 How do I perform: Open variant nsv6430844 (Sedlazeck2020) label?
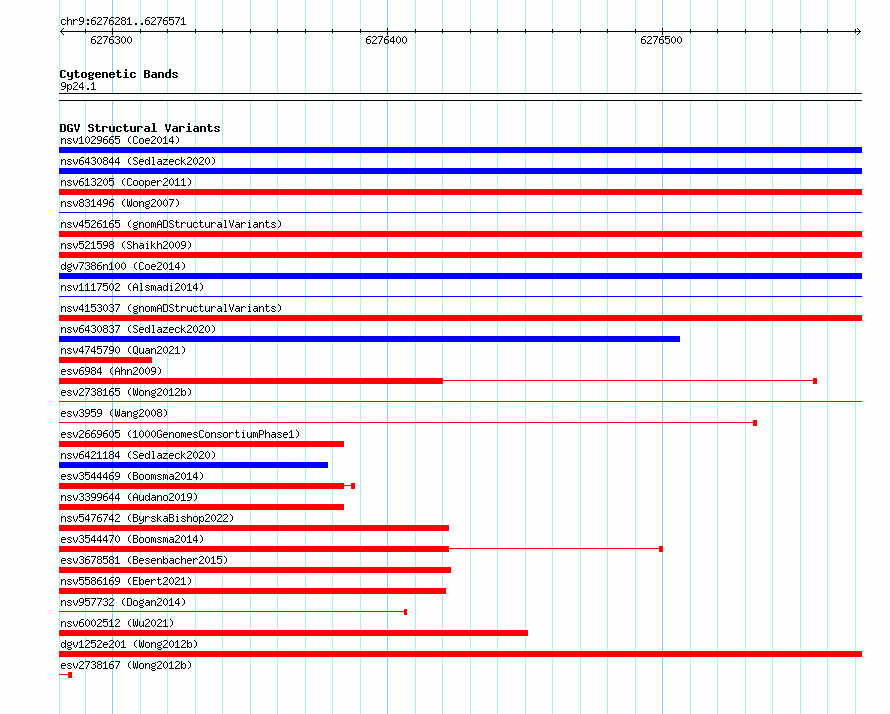(138, 161)
